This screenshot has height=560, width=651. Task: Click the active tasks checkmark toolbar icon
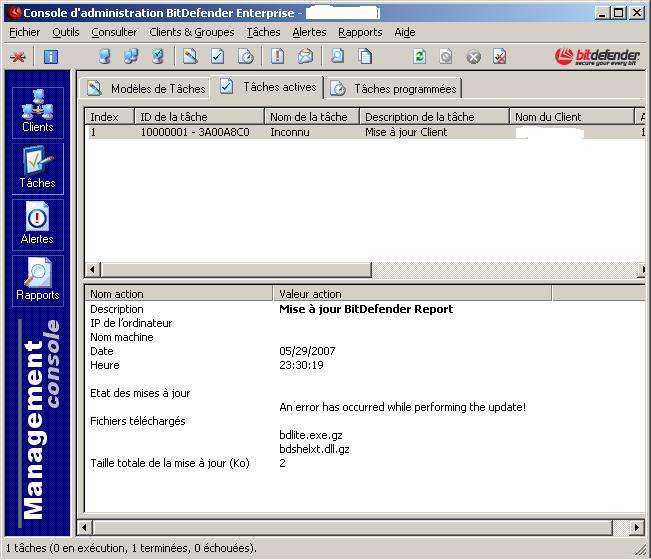(x=218, y=56)
